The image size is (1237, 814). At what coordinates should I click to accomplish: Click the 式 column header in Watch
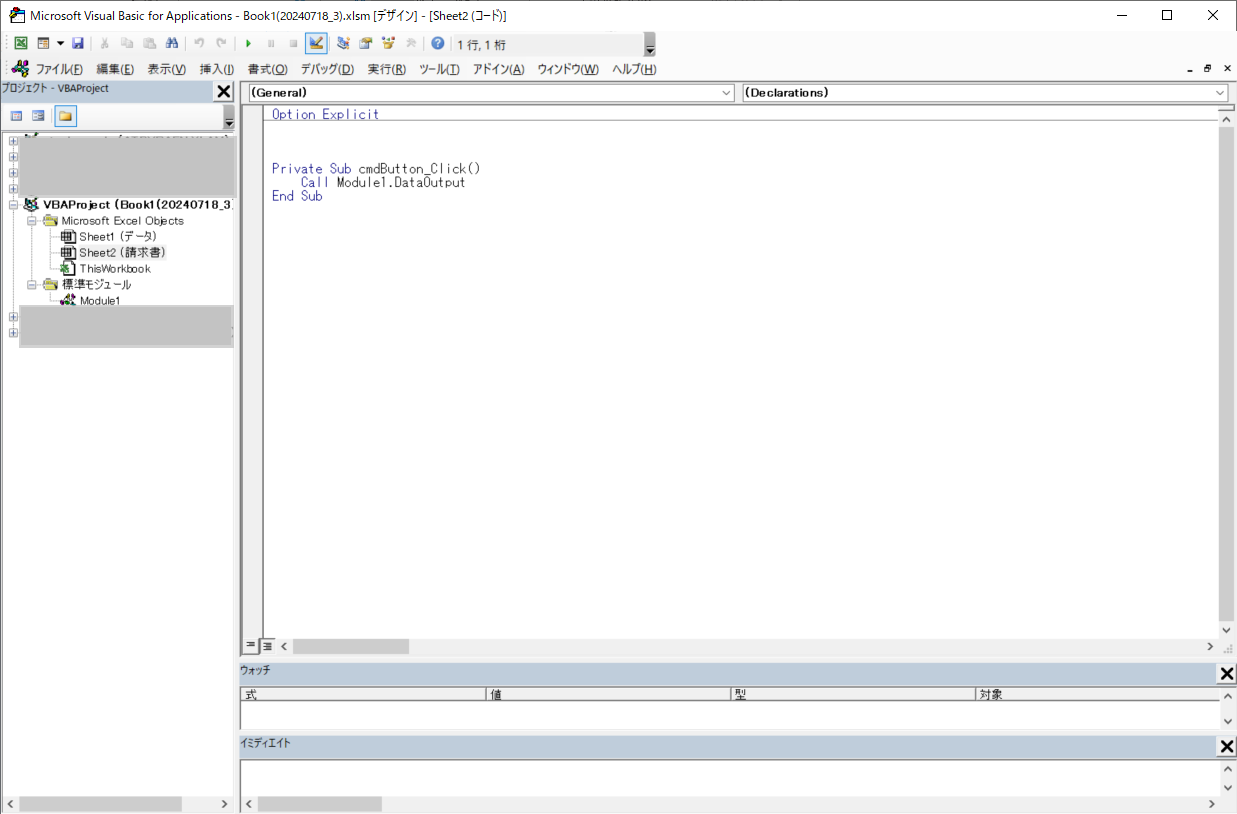pos(363,694)
